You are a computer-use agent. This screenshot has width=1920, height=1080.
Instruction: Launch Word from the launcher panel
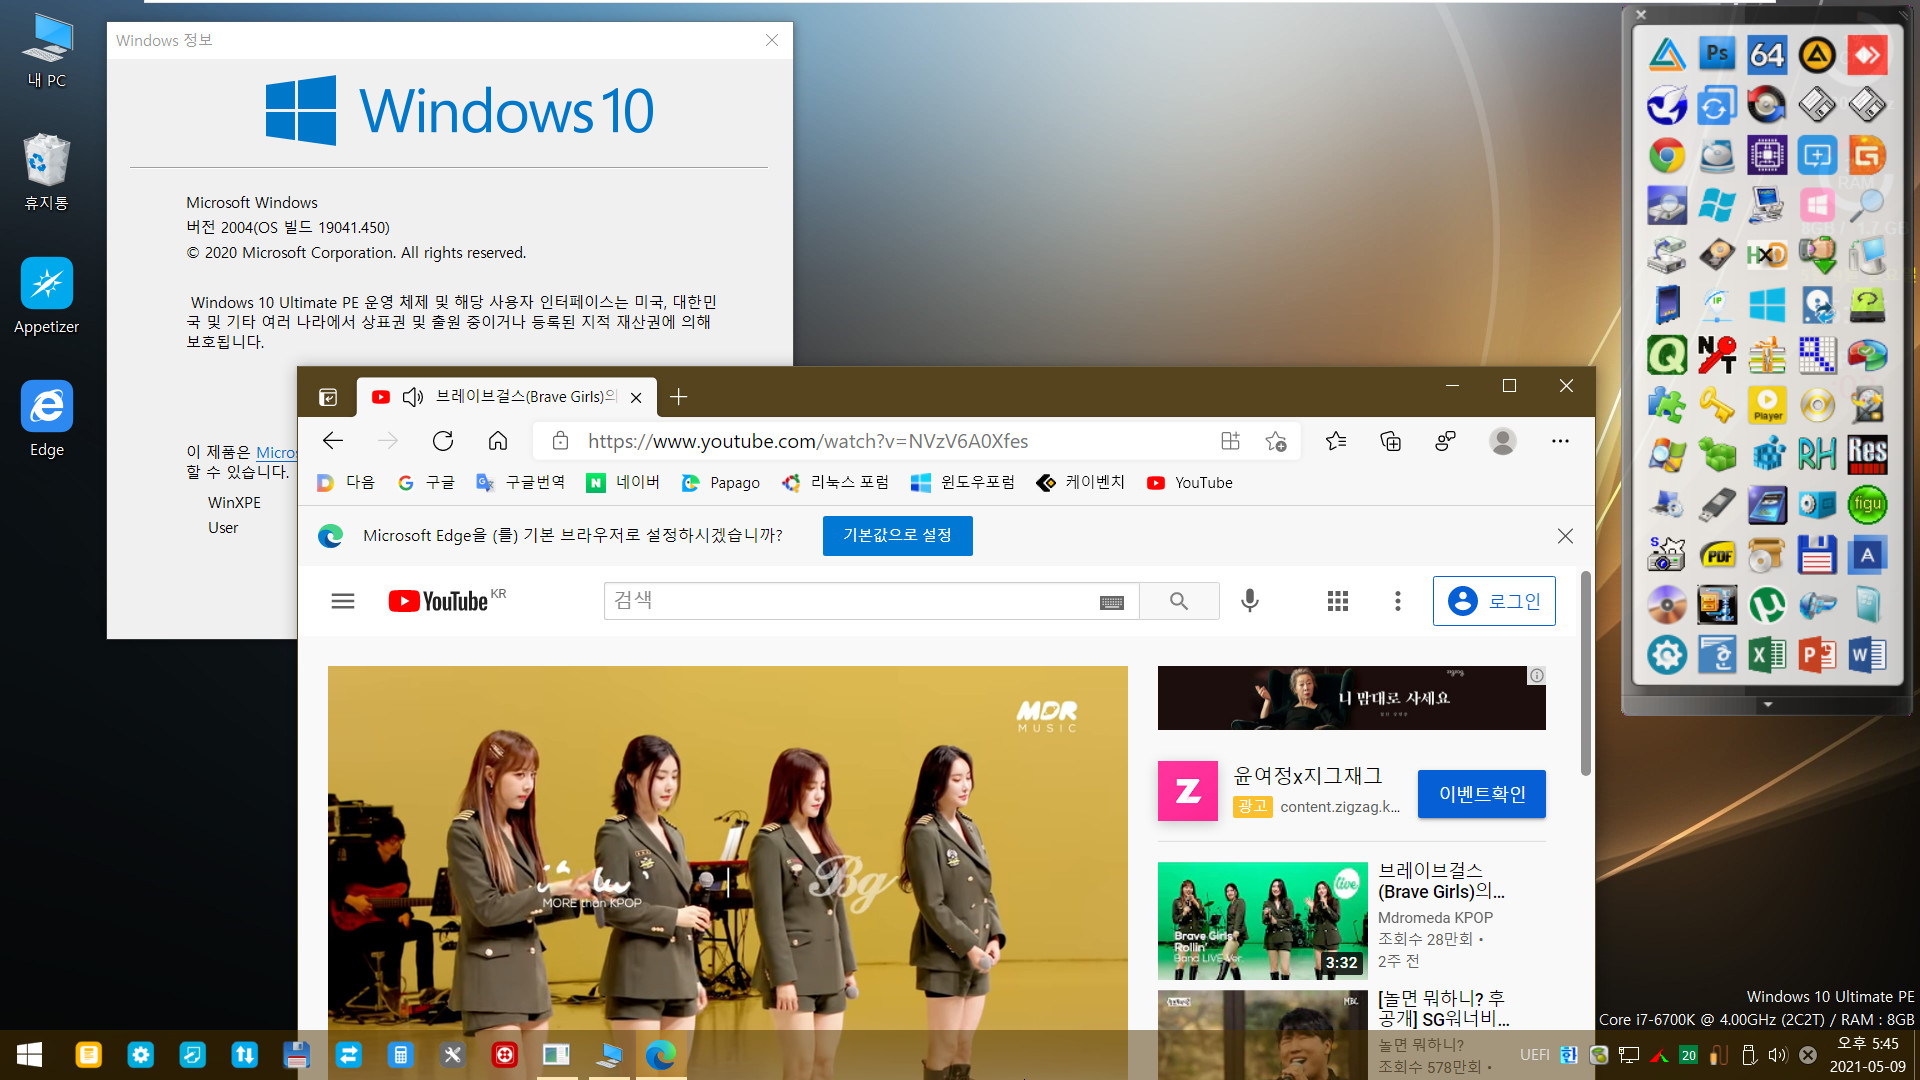coord(1867,655)
